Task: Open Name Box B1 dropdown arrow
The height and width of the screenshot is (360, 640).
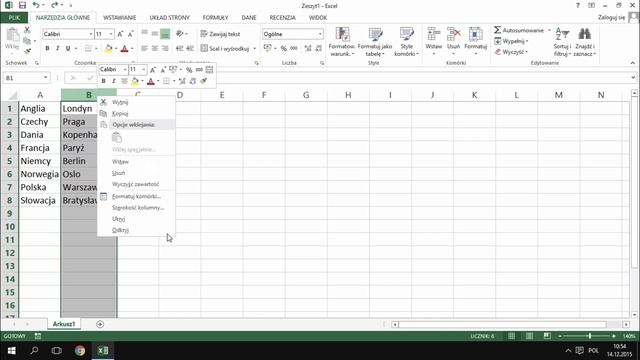Action: [x=45, y=78]
